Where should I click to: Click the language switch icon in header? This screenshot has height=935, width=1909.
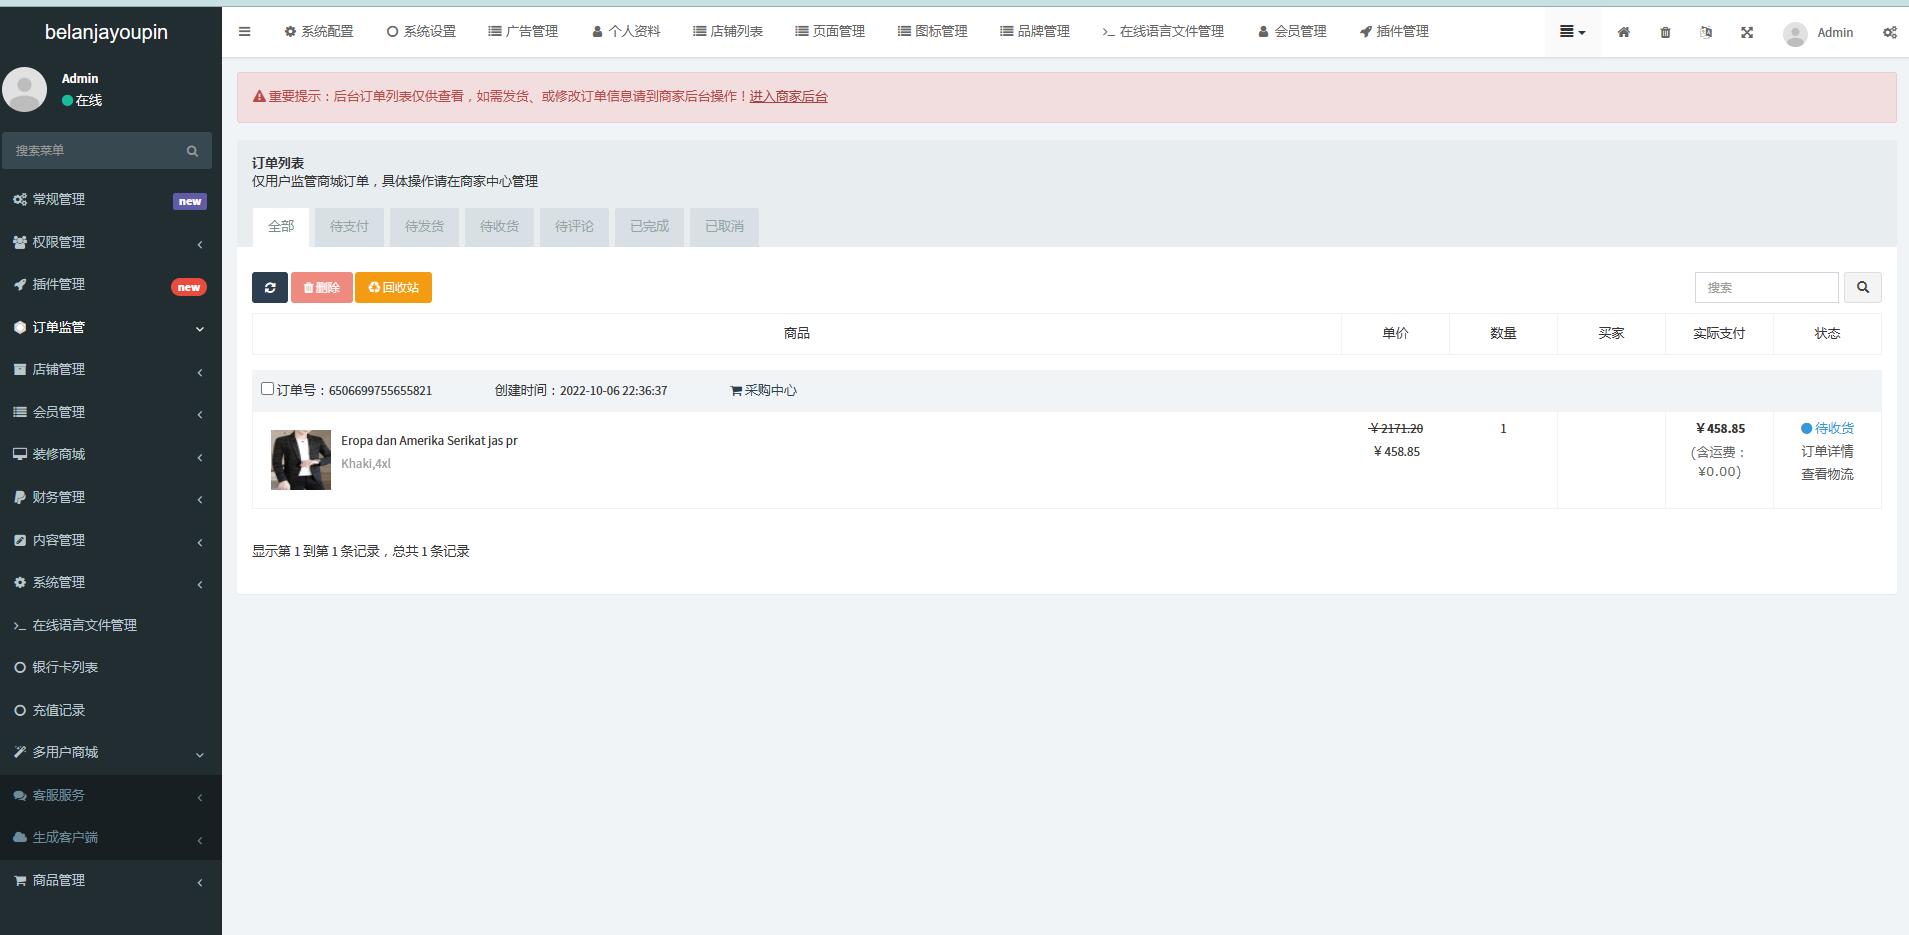[1706, 32]
